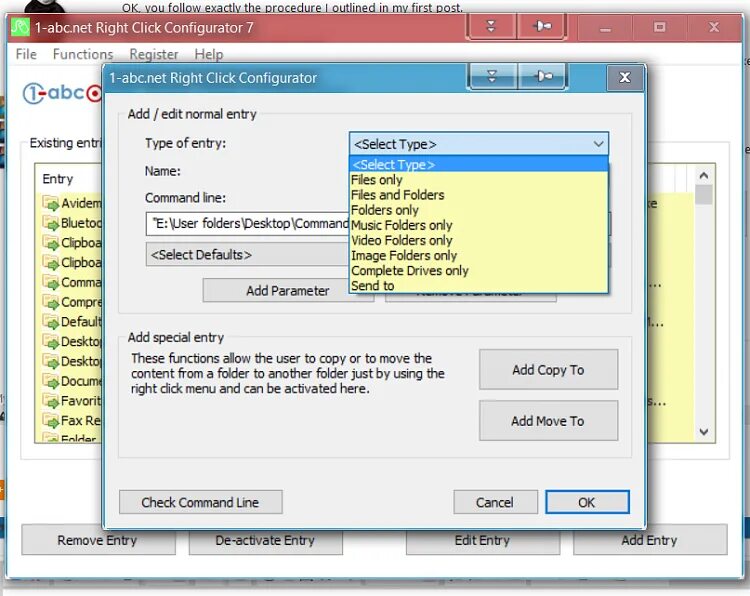Image resolution: width=750 pixels, height=596 pixels.
Task: Select the Compre entry icon in list
Action: [x=50, y=302]
